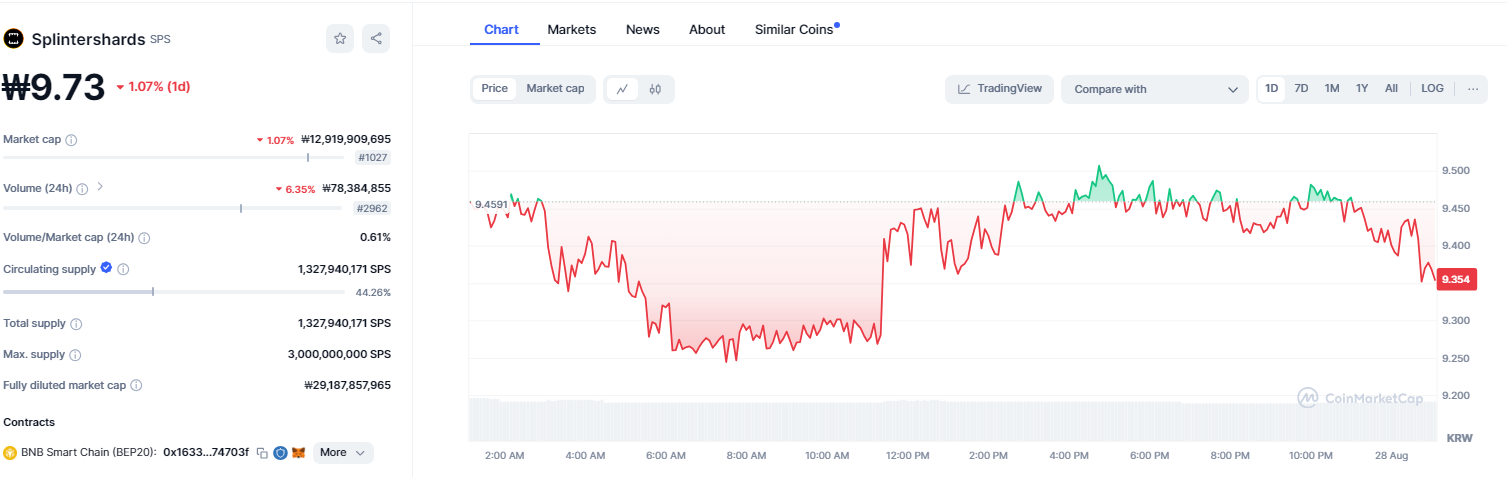This screenshot has width=1507, height=477.
Task: Select the 7D time range
Action: (x=1301, y=89)
